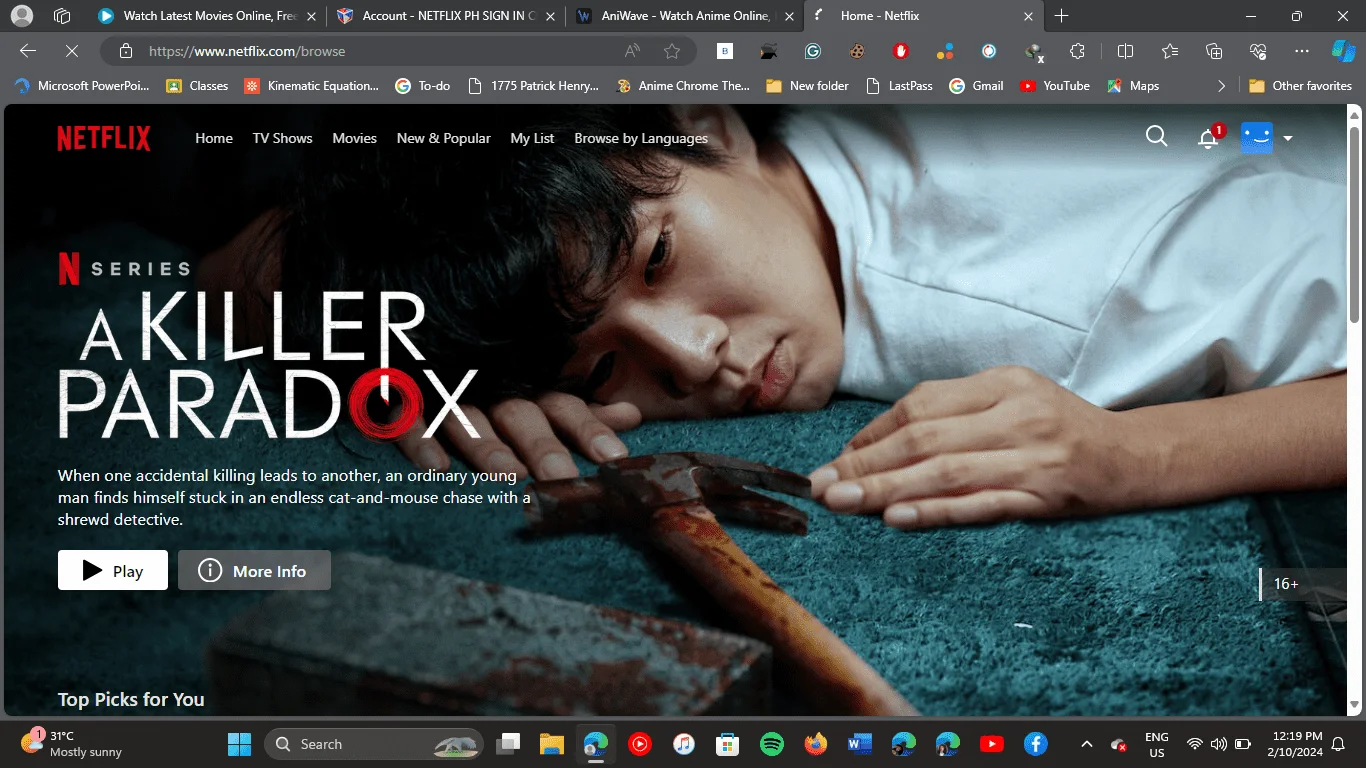Screen dimensions: 1366x768
Task: Toggle the Read Aloud icon in the address bar
Action: click(x=632, y=51)
